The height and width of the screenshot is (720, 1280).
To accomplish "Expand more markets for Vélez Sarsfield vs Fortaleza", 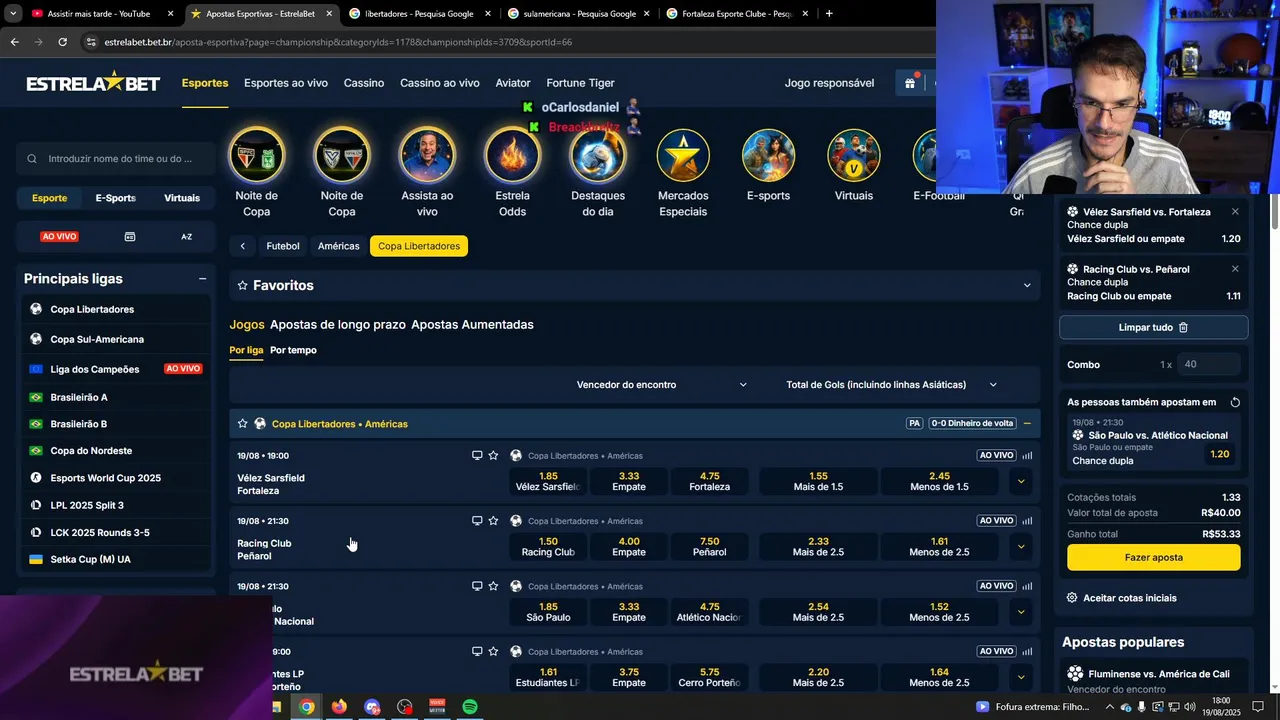I will tap(1021, 481).
